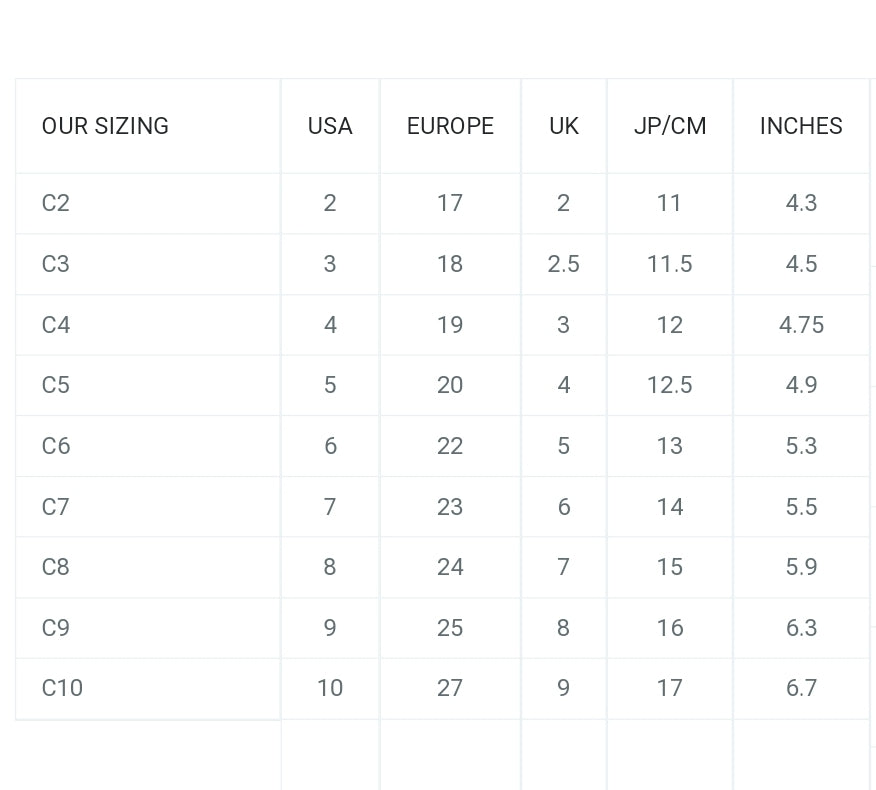Click the 4.75 inches cell
Viewport: 876px width, 790px height.
pos(801,325)
